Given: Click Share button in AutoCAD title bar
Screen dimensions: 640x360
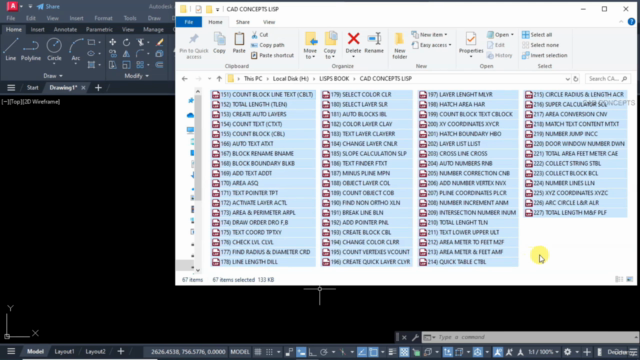Looking at the screenshot, I should coord(48,7).
